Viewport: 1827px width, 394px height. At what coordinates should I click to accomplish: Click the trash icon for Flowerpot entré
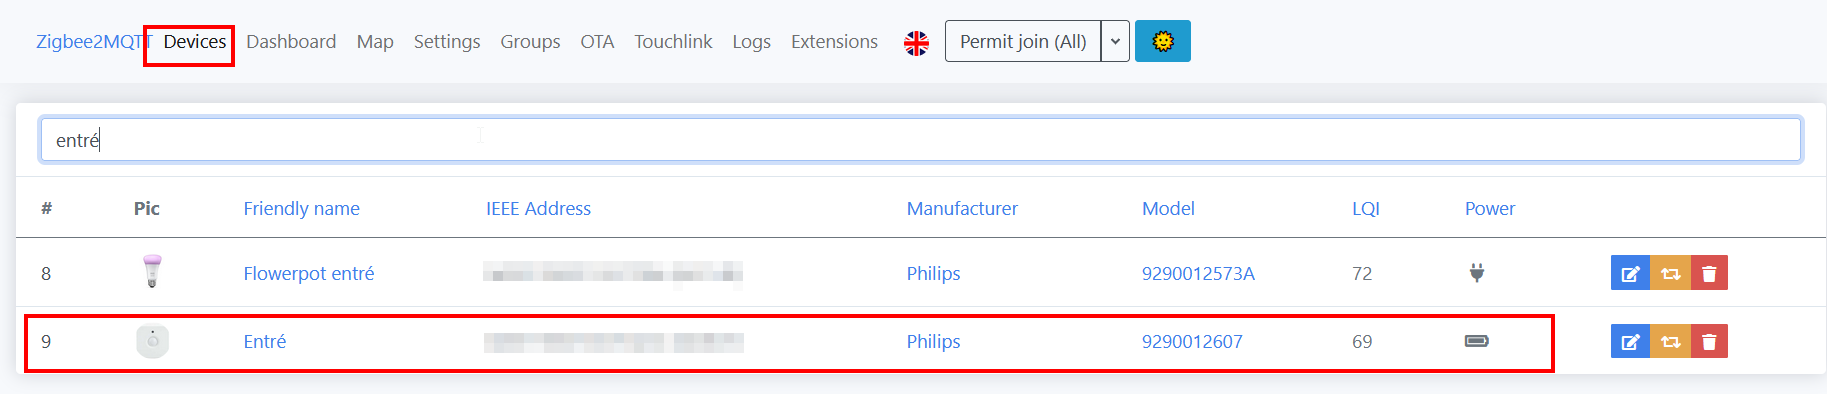1709,273
